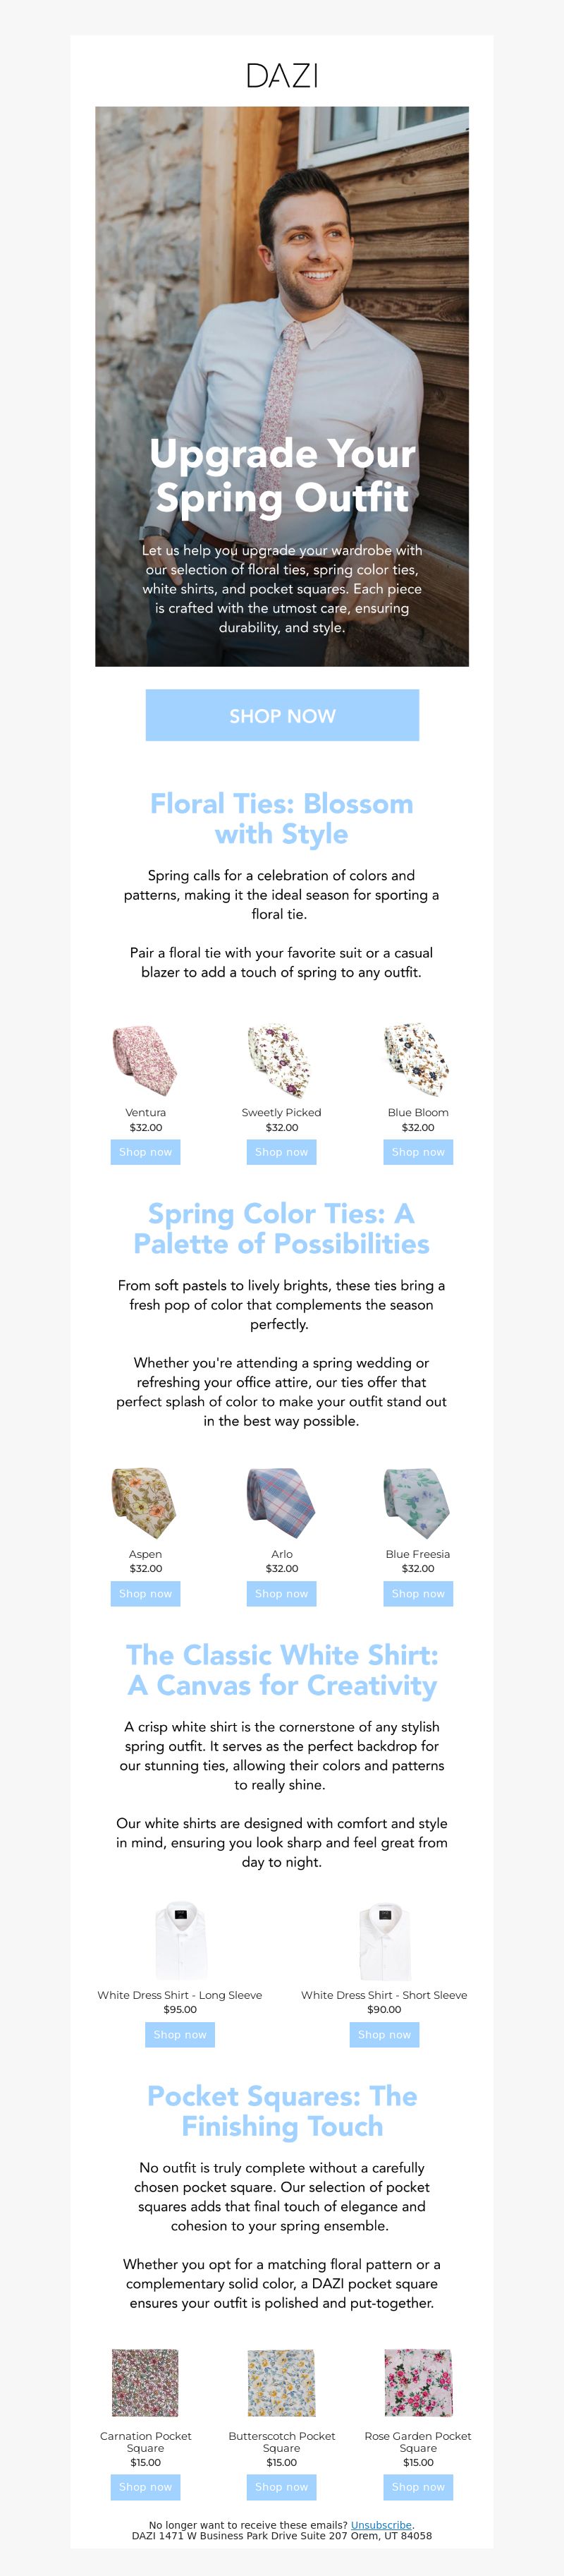Image resolution: width=564 pixels, height=2576 pixels.
Task: Click the SHOP NOW banner button
Action: tap(282, 715)
